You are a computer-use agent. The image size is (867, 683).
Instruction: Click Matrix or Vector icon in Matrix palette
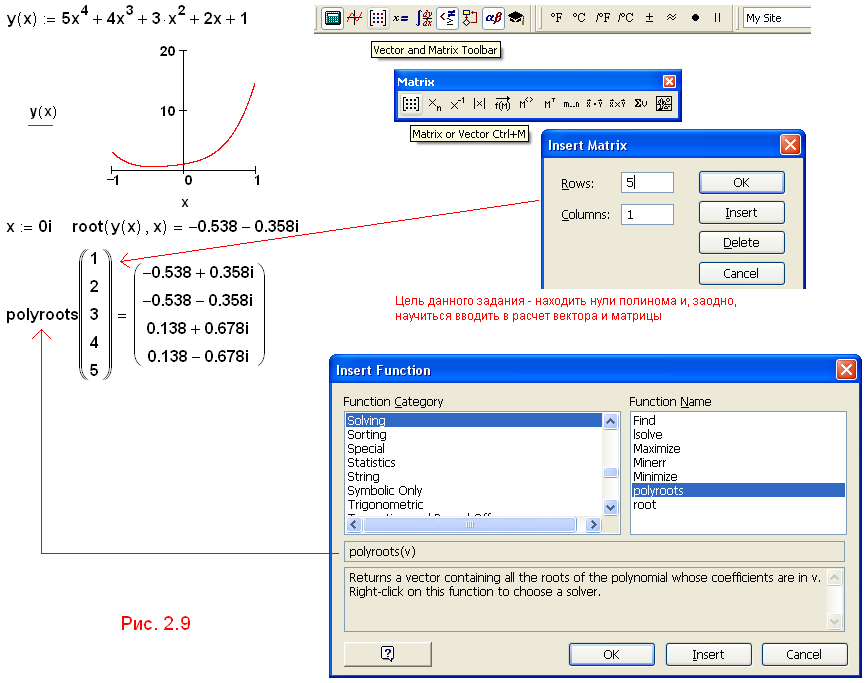(411, 103)
